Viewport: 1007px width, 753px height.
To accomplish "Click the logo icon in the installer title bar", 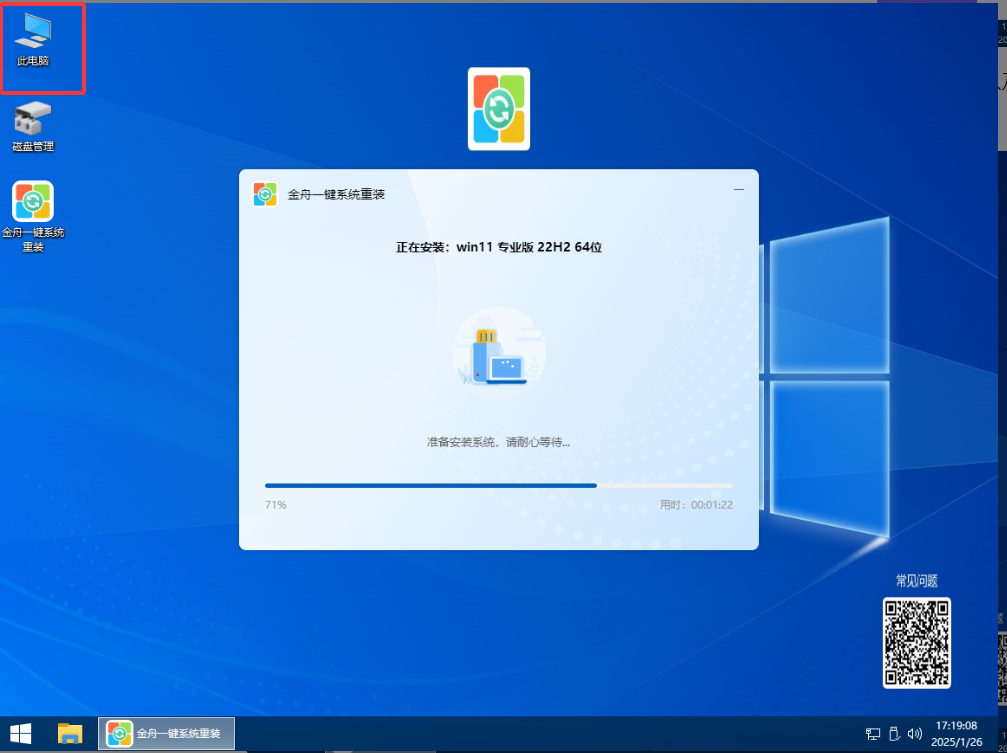I will coord(265,194).
